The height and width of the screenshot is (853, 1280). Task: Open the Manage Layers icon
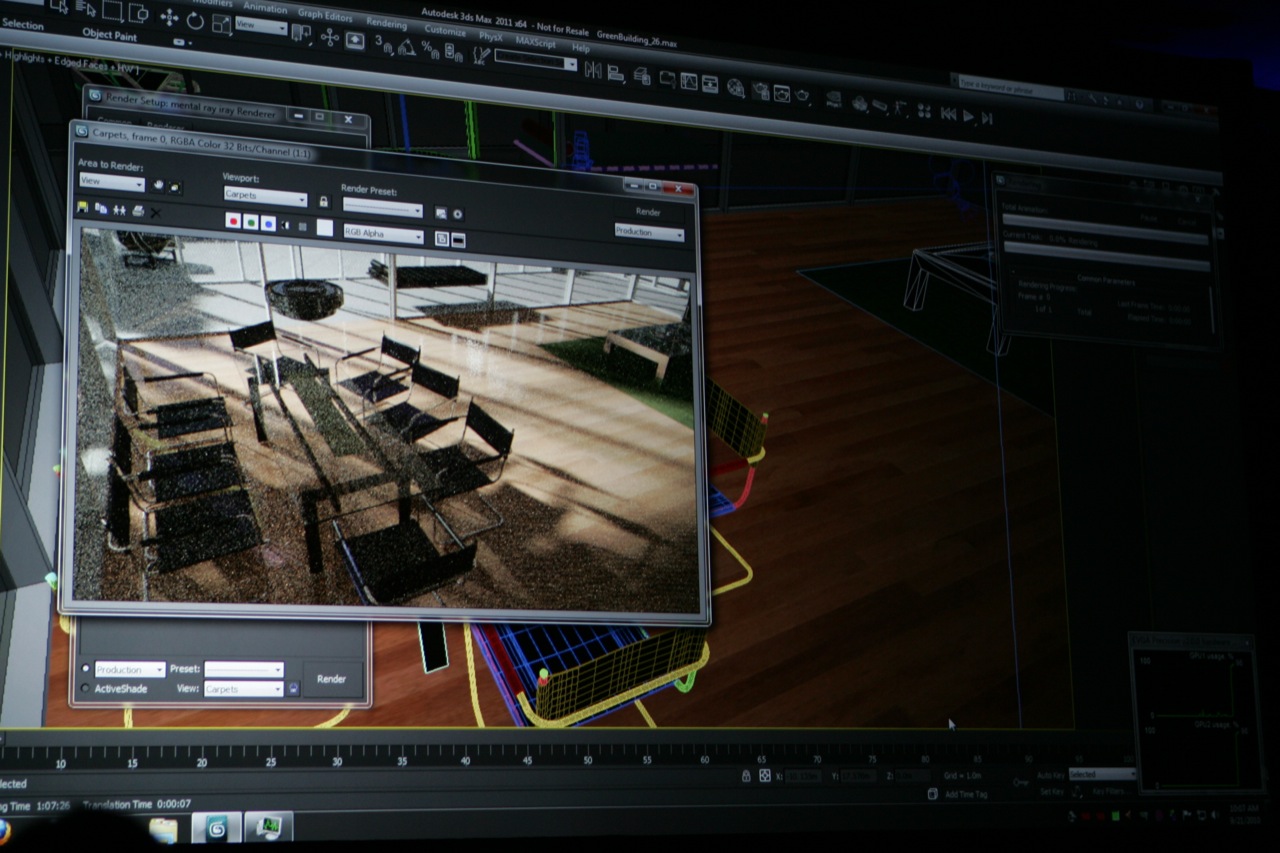point(642,76)
